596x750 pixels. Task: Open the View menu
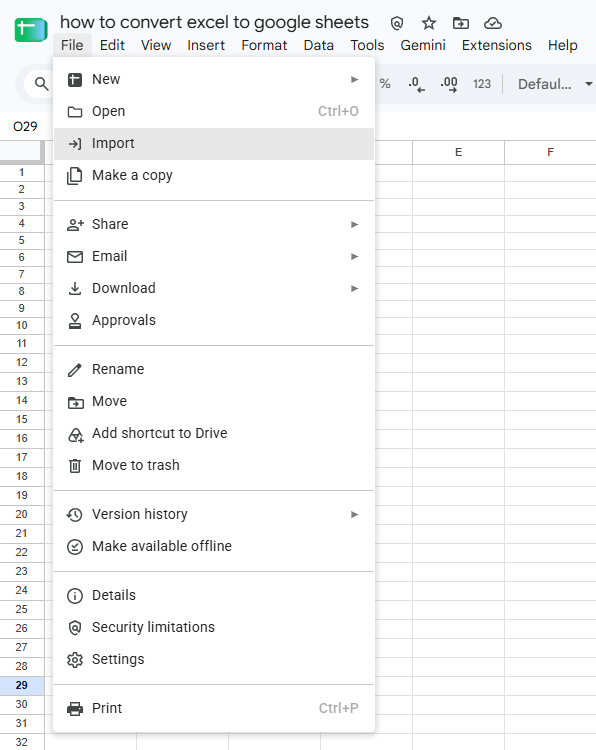click(x=156, y=45)
